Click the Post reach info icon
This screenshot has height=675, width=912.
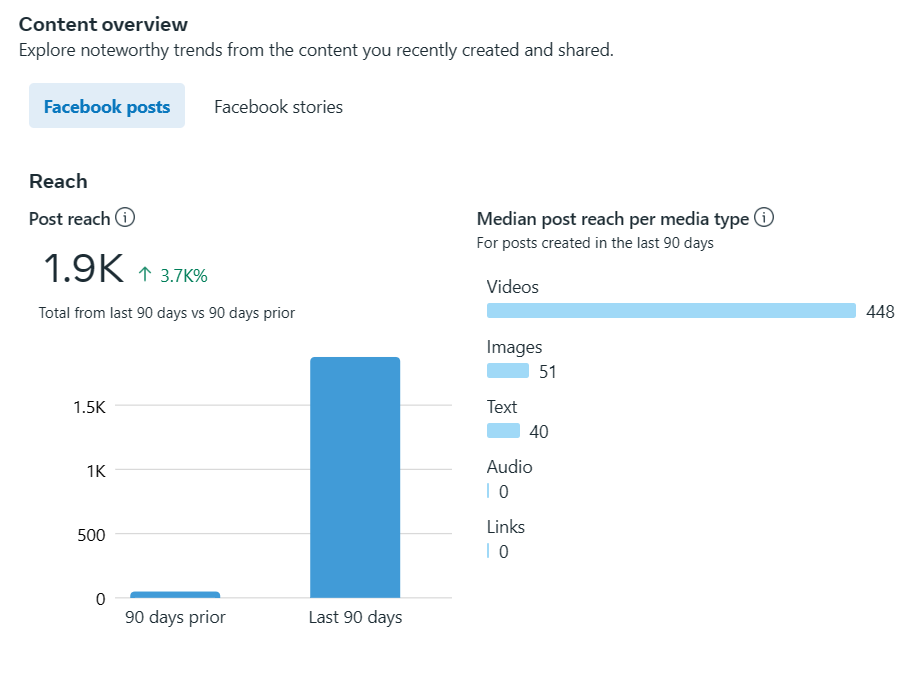click(x=125, y=218)
